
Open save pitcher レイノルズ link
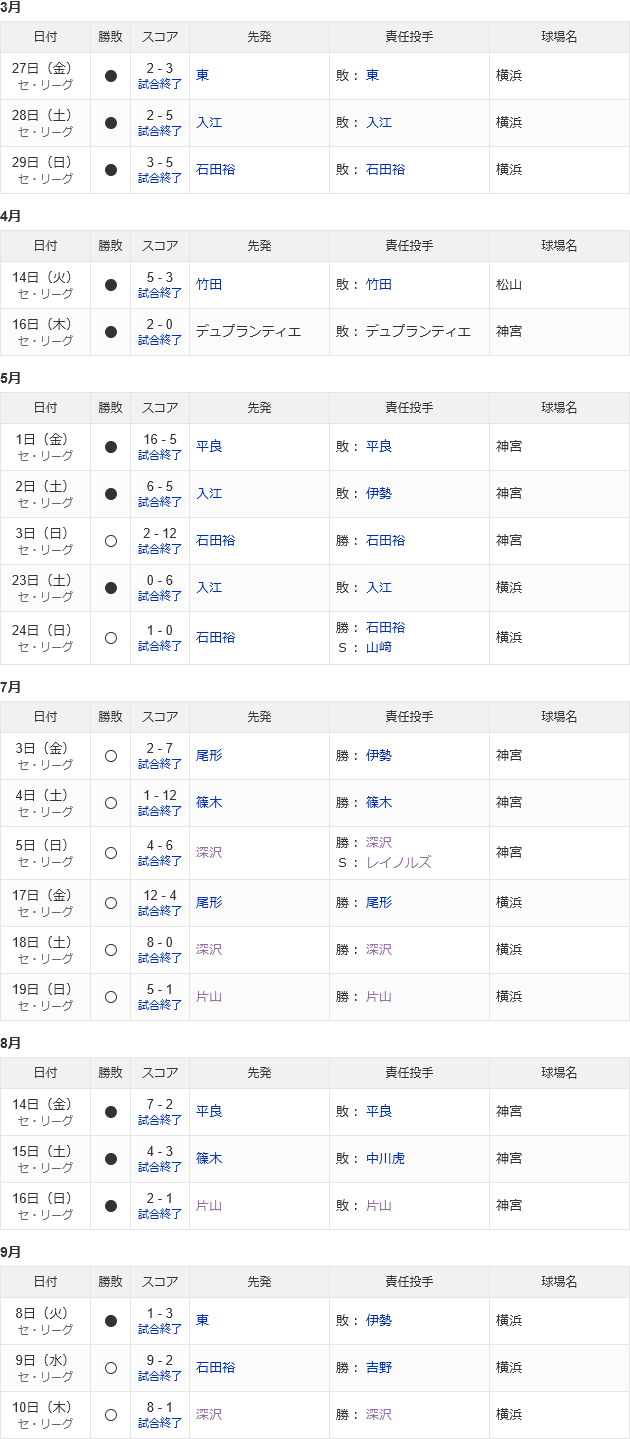tap(399, 862)
